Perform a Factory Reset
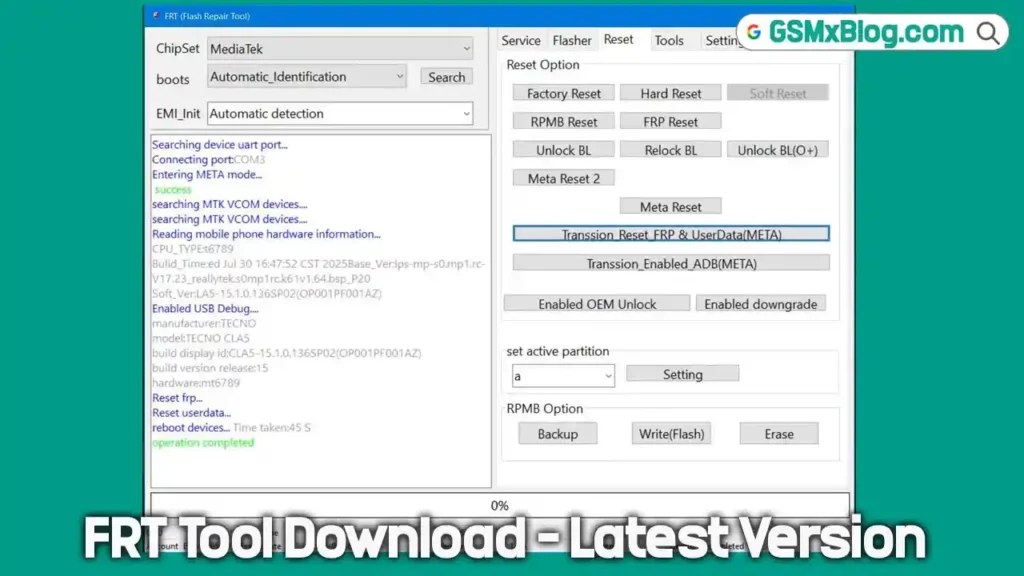Image resolution: width=1024 pixels, height=576 pixels. click(x=562, y=93)
